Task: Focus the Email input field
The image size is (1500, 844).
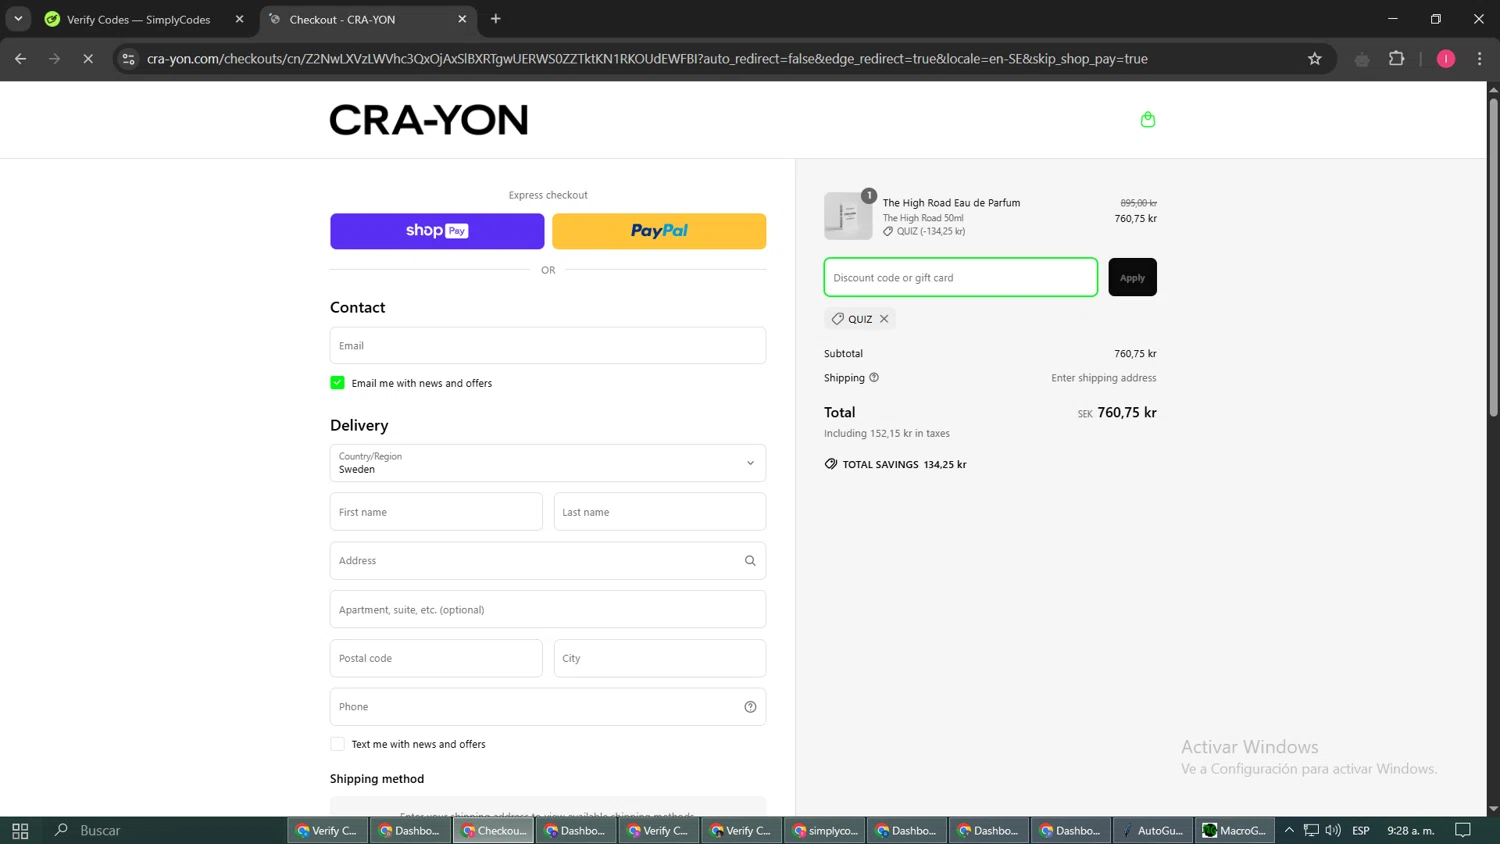Action: (548, 346)
